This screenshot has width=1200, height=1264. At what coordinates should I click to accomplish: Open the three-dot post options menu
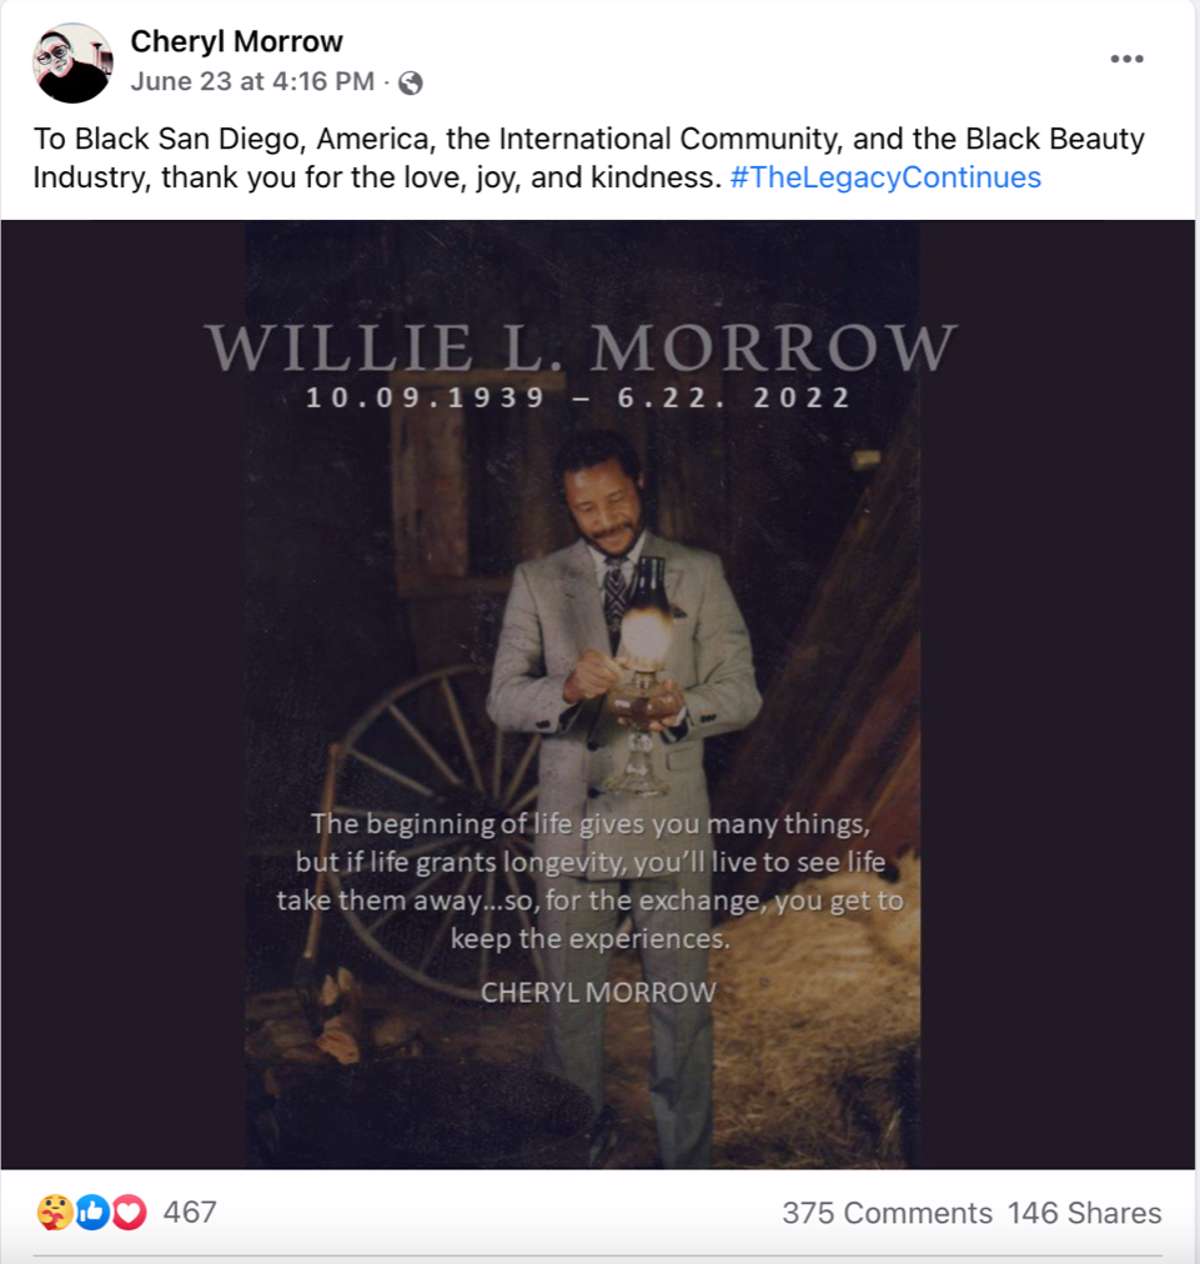[x=1127, y=59]
